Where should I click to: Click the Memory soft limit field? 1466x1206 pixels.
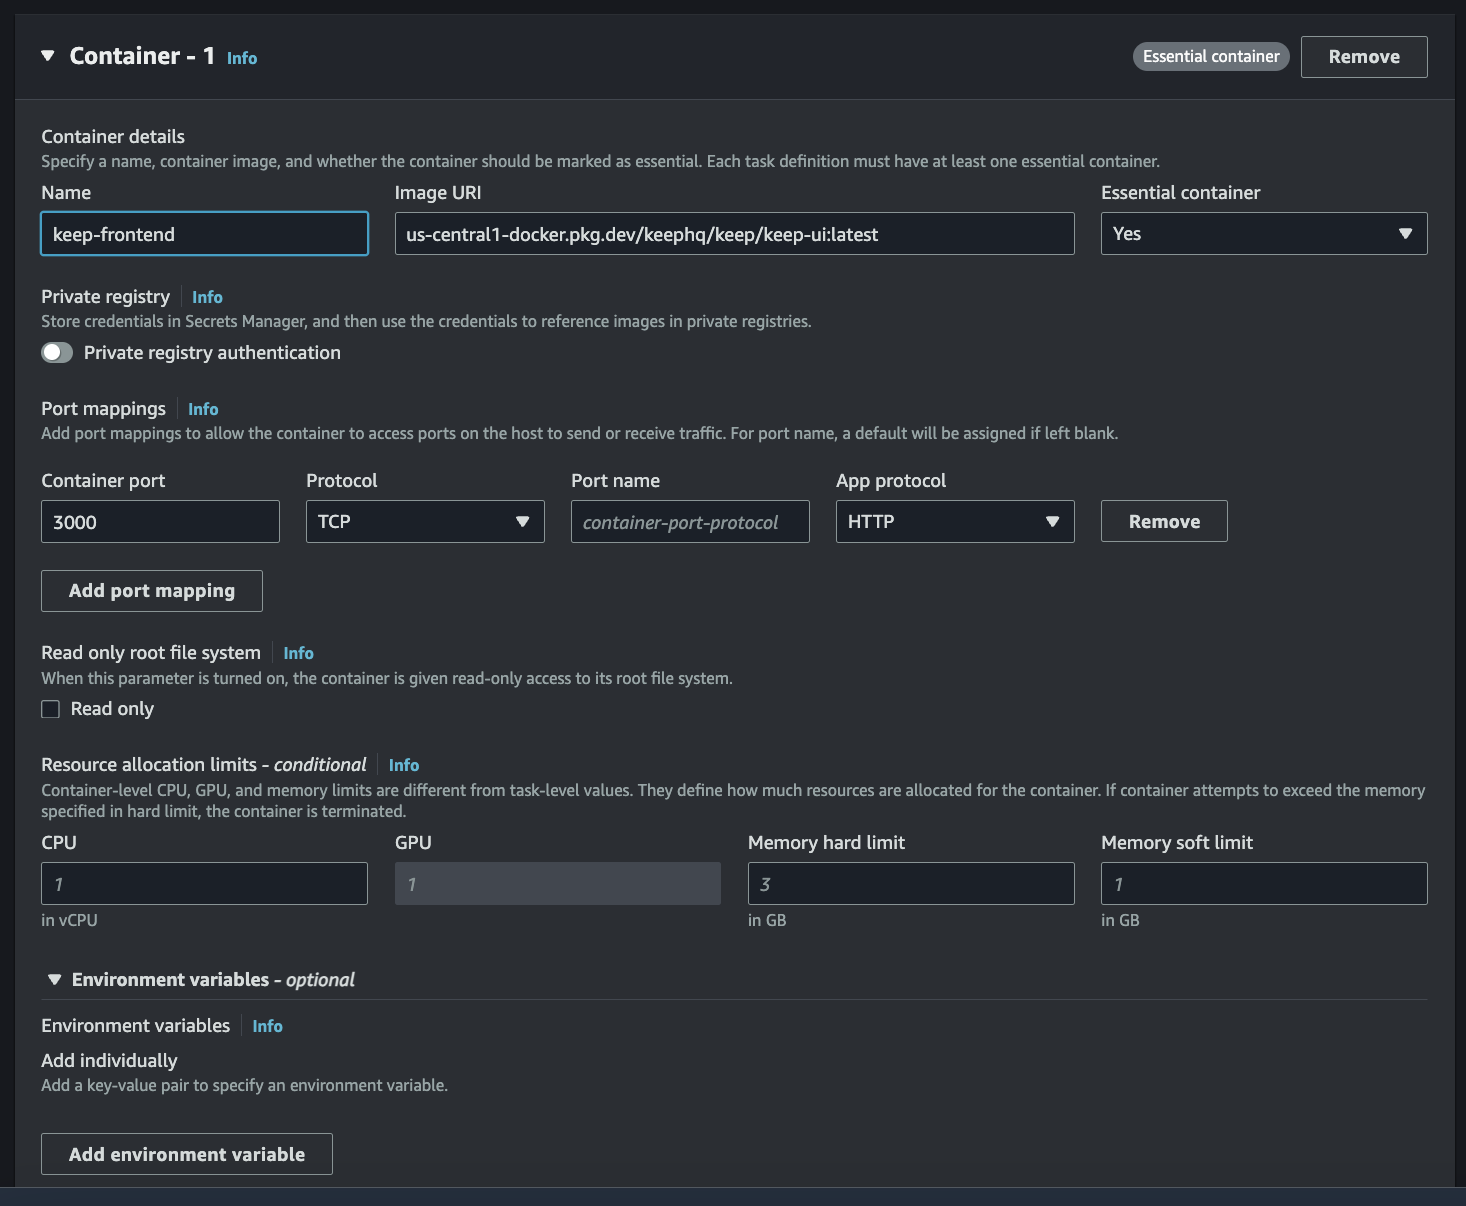(1264, 884)
